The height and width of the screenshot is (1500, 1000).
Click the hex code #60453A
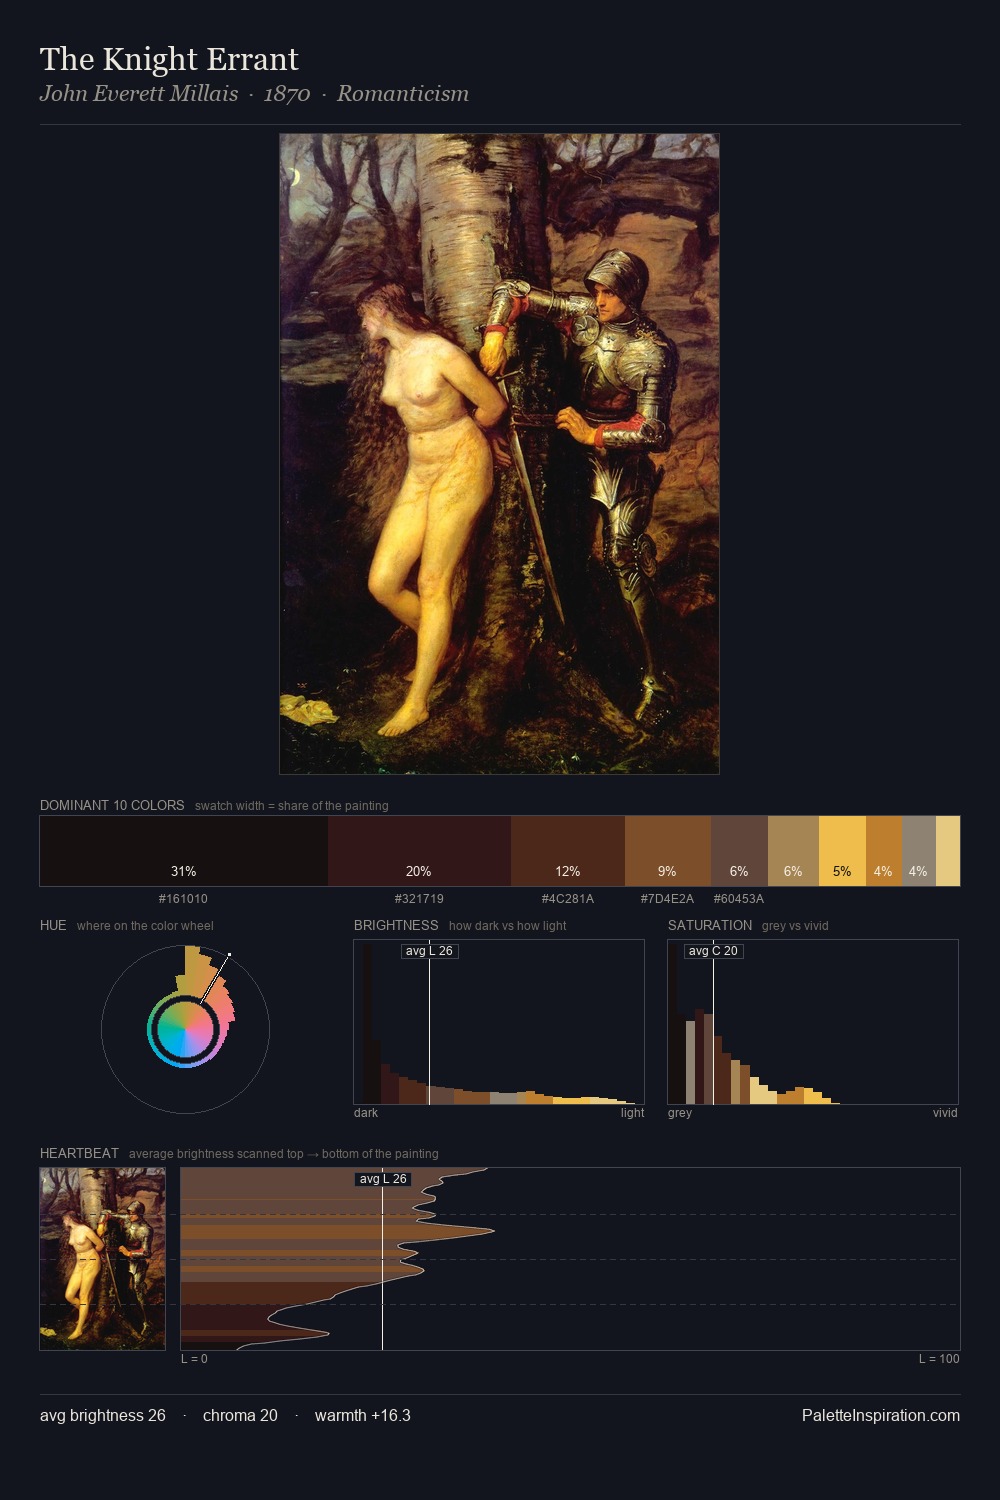pyautogui.click(x=739, y=899)
